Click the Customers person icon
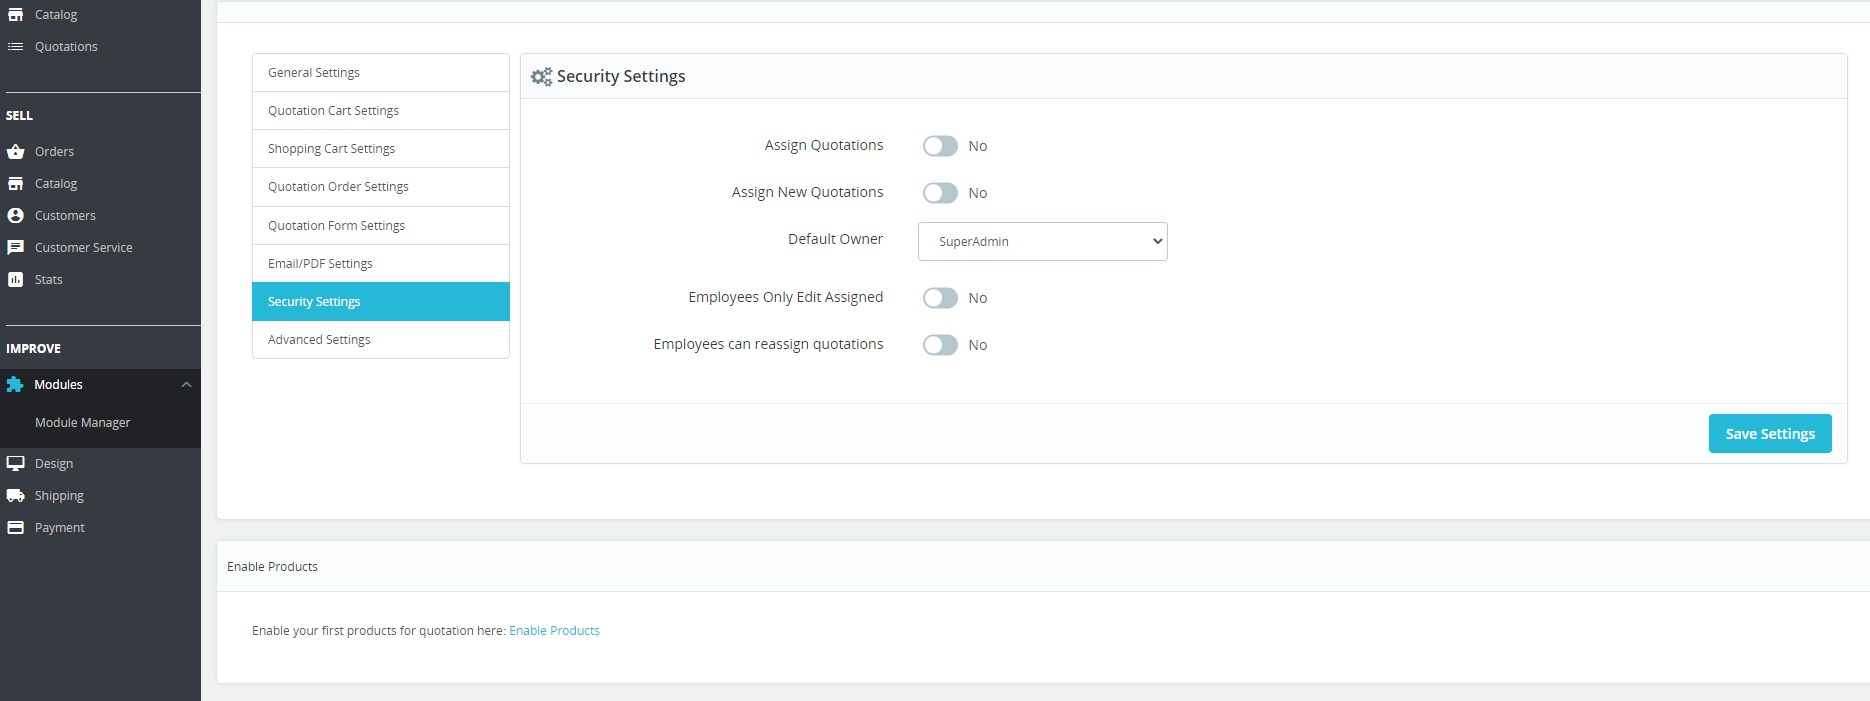The height and width of the screenshot is (701, 1870). click(15, 216)
